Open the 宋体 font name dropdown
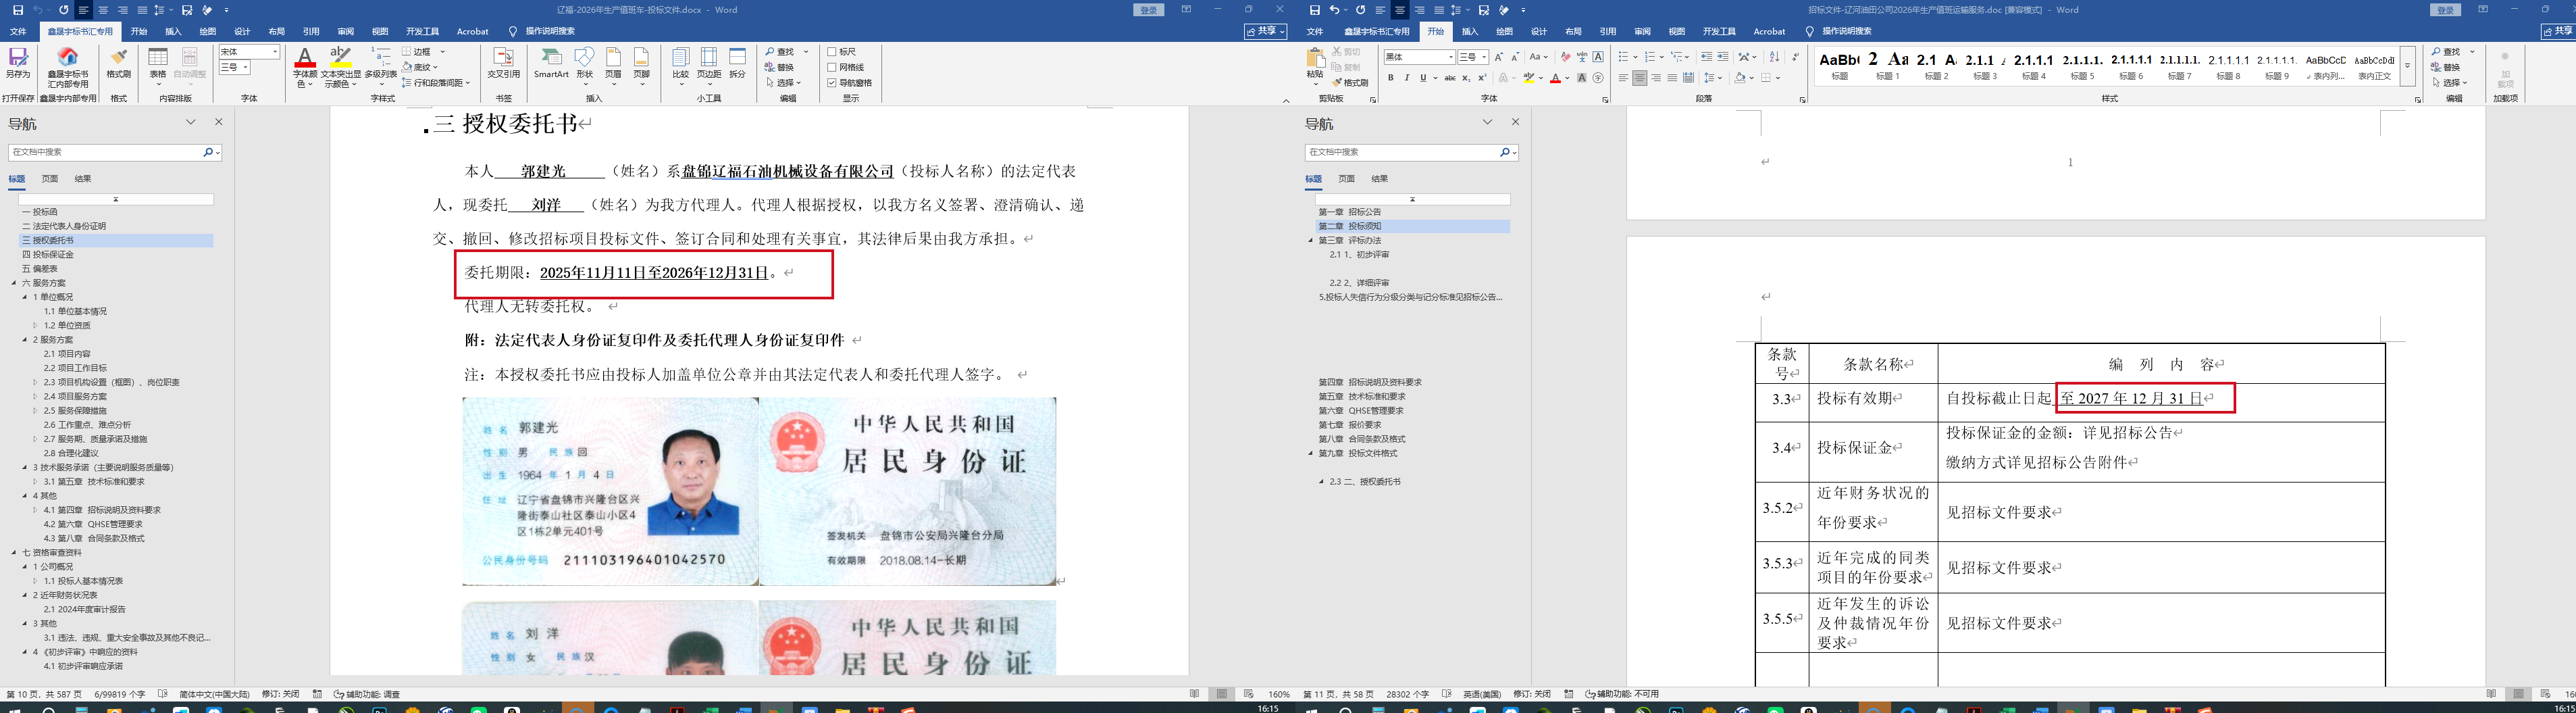Screen dimensions: 2576x713 click(275, 52)
